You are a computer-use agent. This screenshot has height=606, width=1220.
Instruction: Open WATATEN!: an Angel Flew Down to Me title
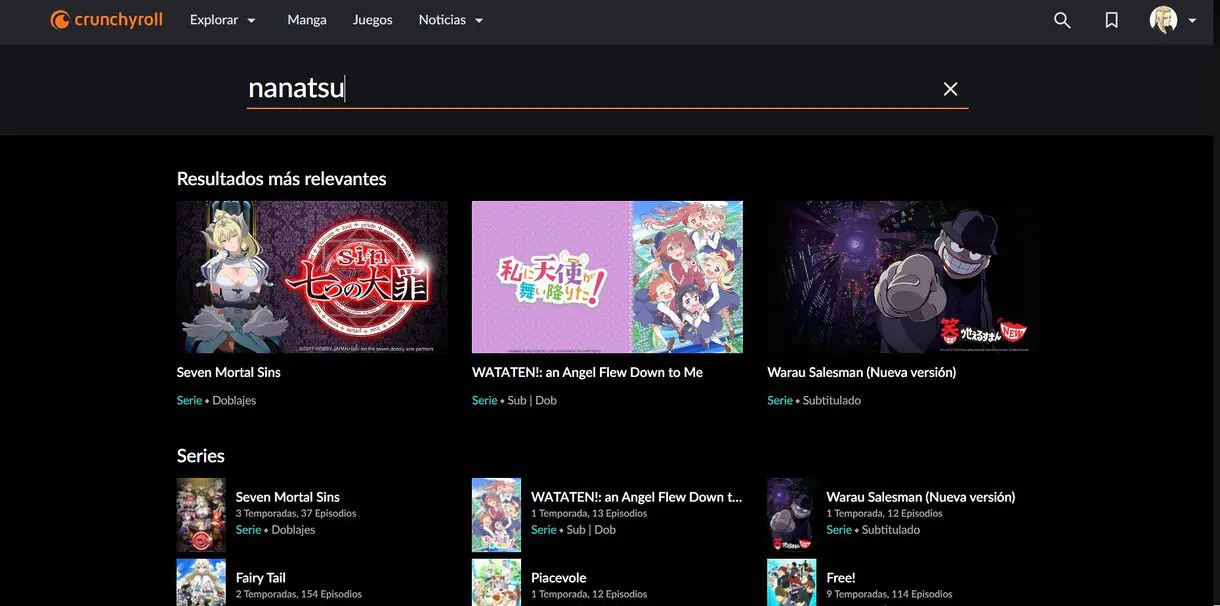click(x=587, y=372)
